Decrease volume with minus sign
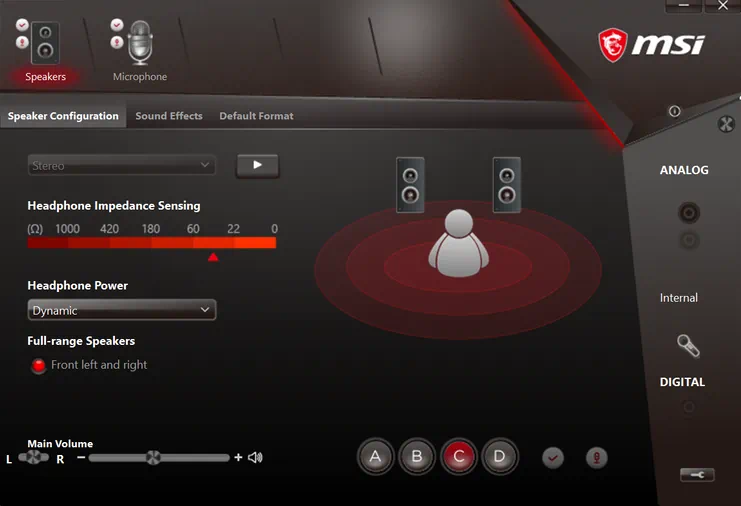 point(81,457)
